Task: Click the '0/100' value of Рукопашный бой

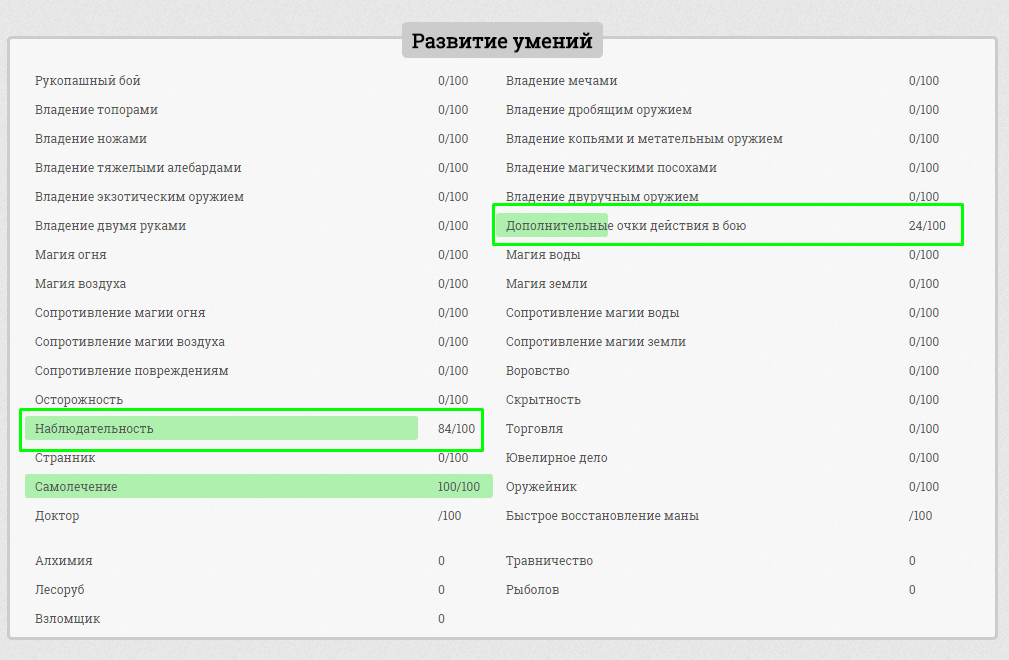Action: pos(453,80)
